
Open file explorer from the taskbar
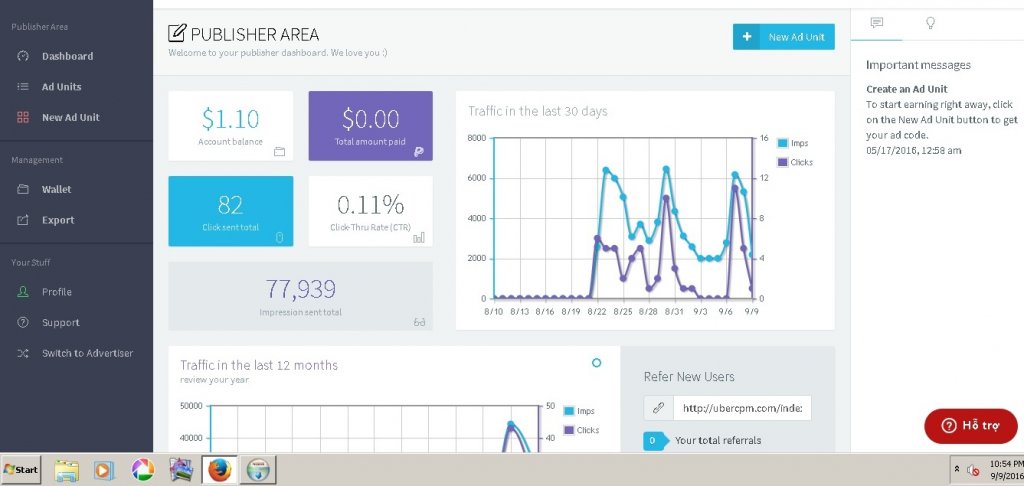(x=67, y=470)
